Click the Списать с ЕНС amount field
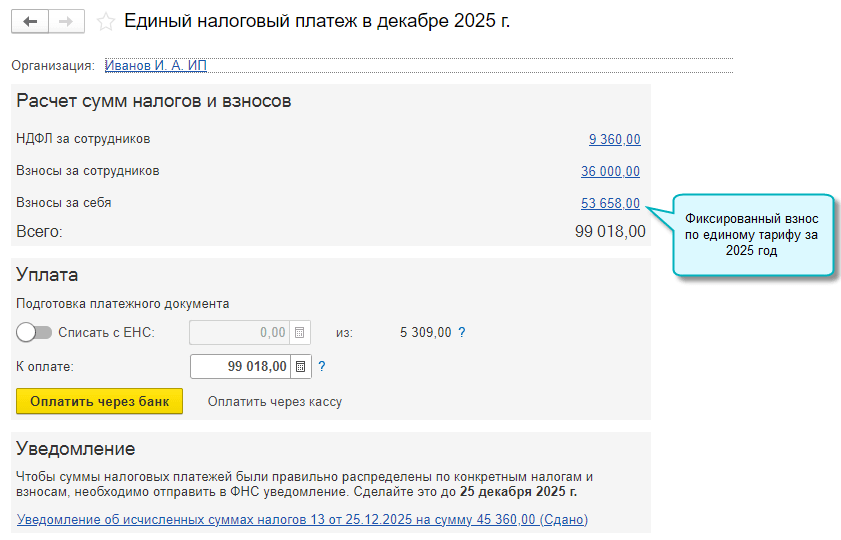Image resolution: width=841 pixels, height=540 pixels. (240, 333)
